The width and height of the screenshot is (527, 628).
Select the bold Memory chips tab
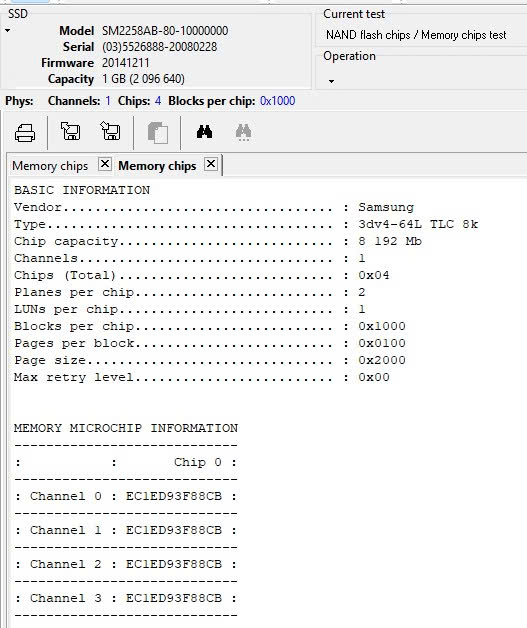click(x=157, y=166)
